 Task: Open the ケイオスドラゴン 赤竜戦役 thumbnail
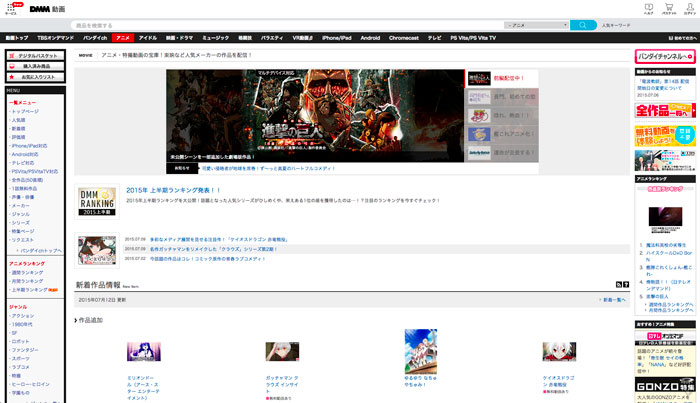(x=559, y=352)
